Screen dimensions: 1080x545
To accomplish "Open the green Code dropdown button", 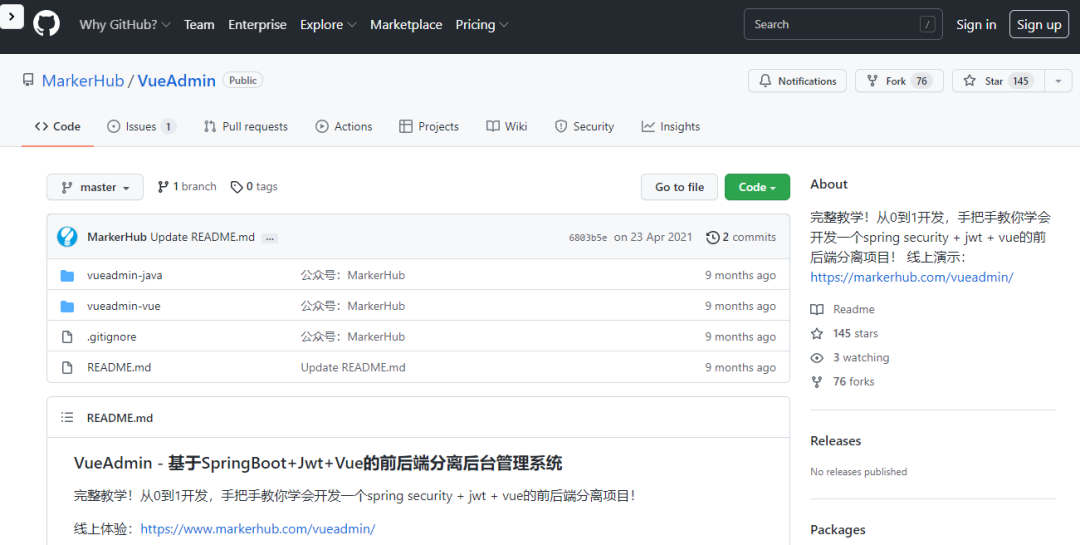I will [757, 187].
